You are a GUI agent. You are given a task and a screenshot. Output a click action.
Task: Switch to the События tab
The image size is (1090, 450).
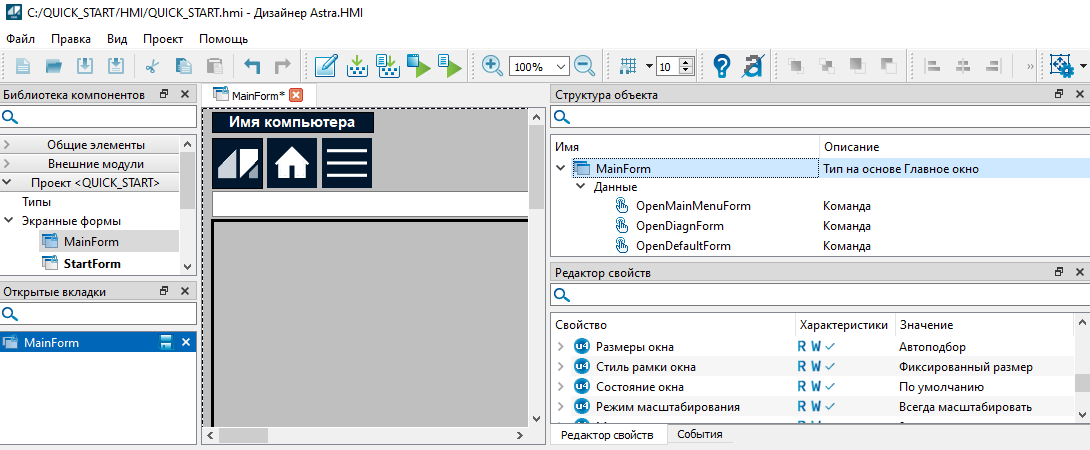click(700, 434)
